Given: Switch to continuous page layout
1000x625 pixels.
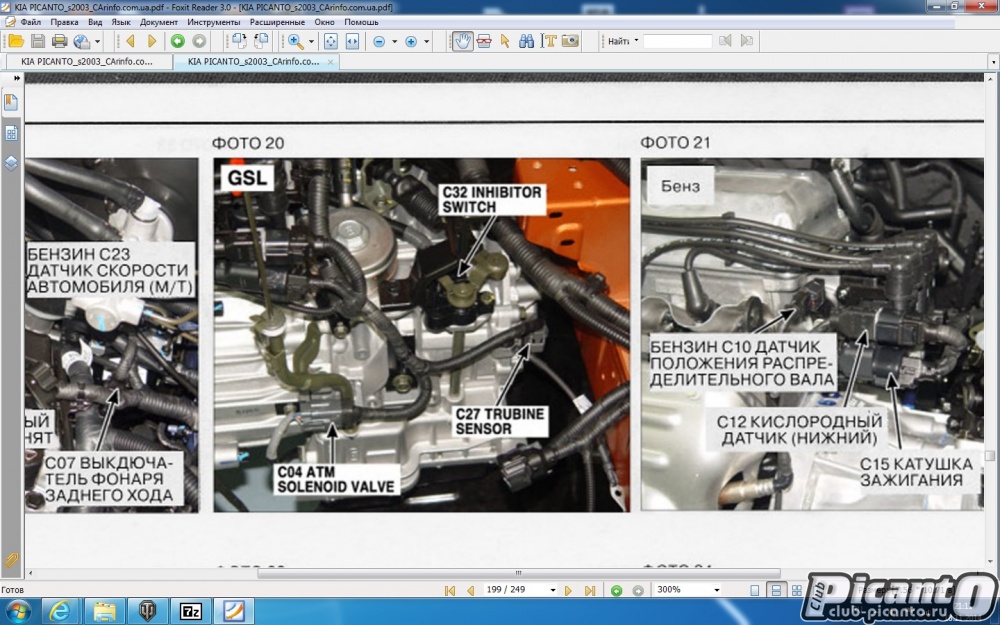Looking at the screenshot, I should coord(776,591).
